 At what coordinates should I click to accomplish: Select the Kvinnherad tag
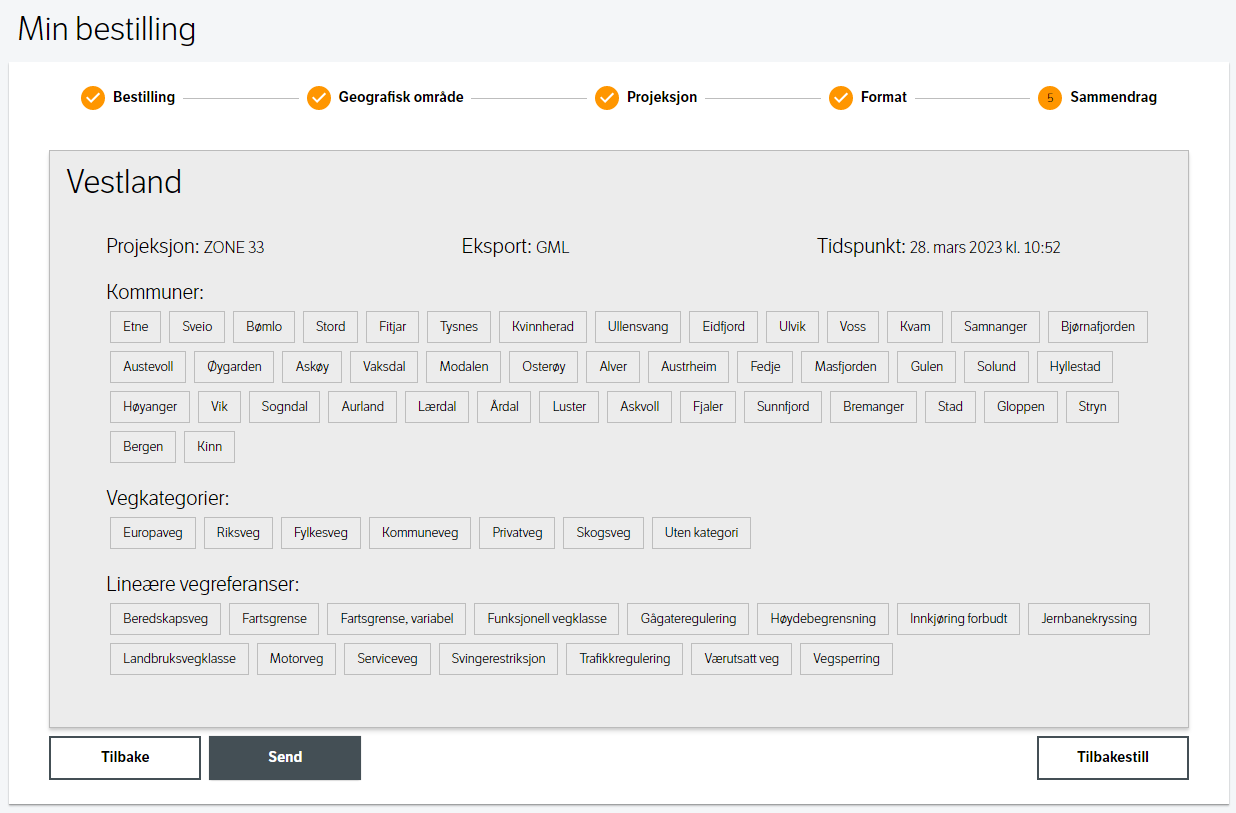543,327
